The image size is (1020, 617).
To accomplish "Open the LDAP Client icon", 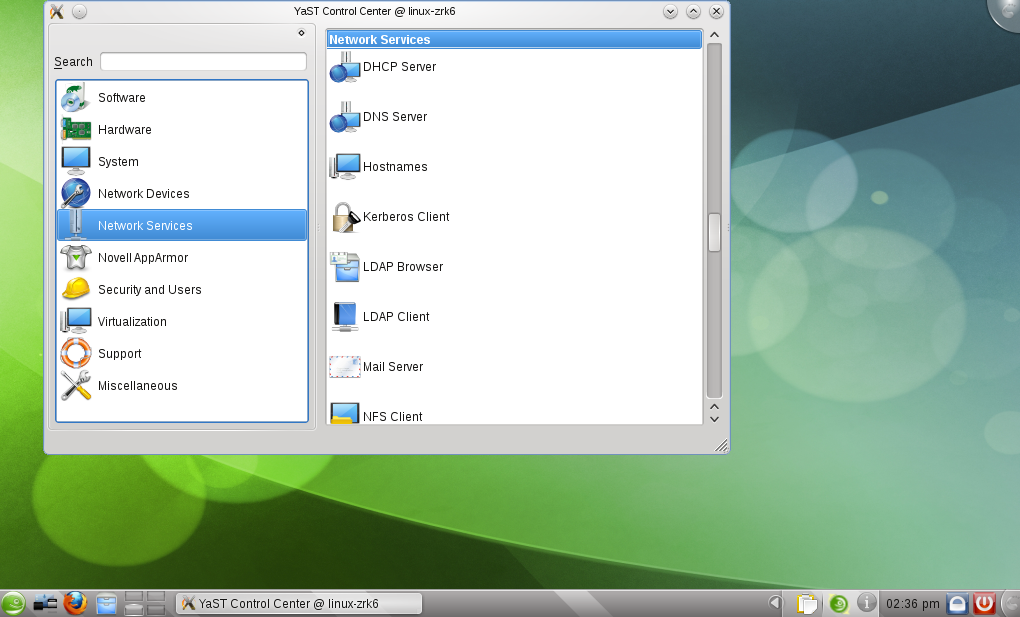I will click(x=345, y=317).
